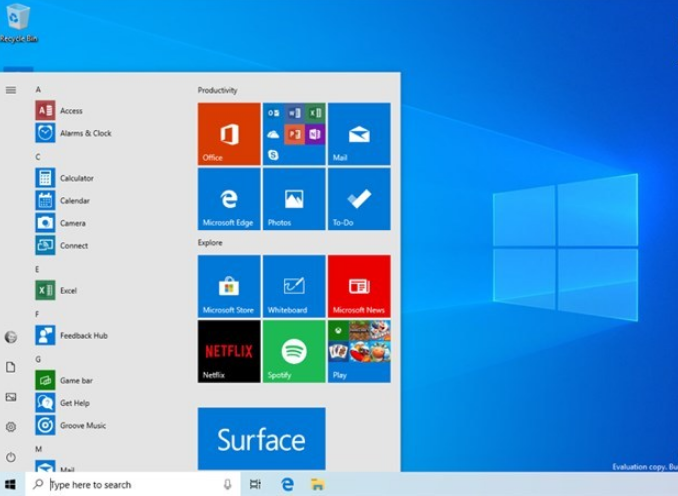This screenshot has height=496, width=678.
Task: Launch Groove Music
Action: 70,426
